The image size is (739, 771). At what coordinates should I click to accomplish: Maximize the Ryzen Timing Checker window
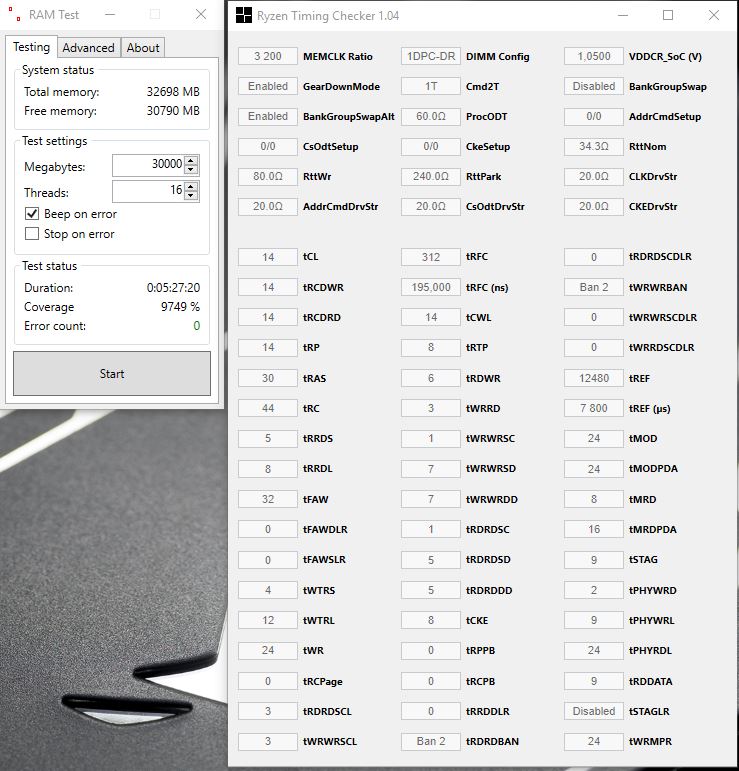click(x=668, y=15)
